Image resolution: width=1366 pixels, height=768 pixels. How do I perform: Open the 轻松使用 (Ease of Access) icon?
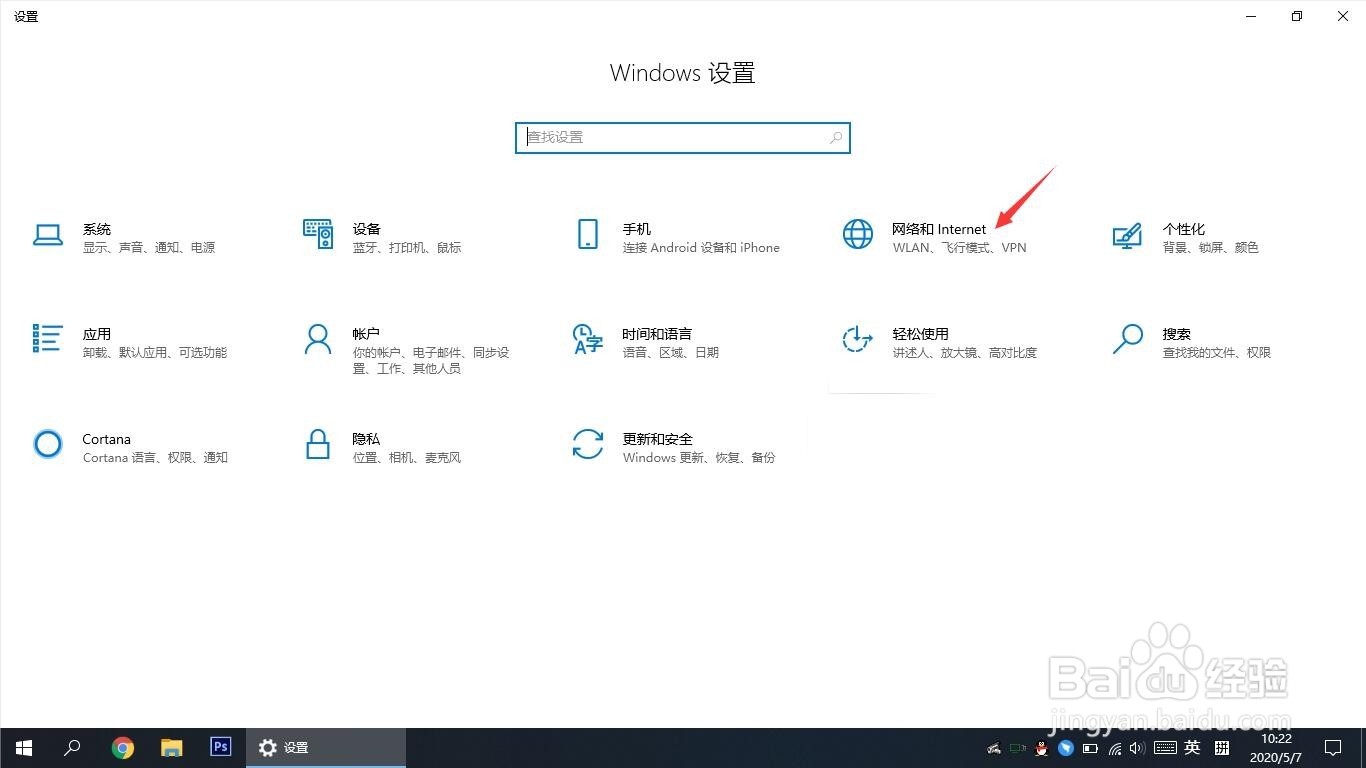[x=858, y=339]
